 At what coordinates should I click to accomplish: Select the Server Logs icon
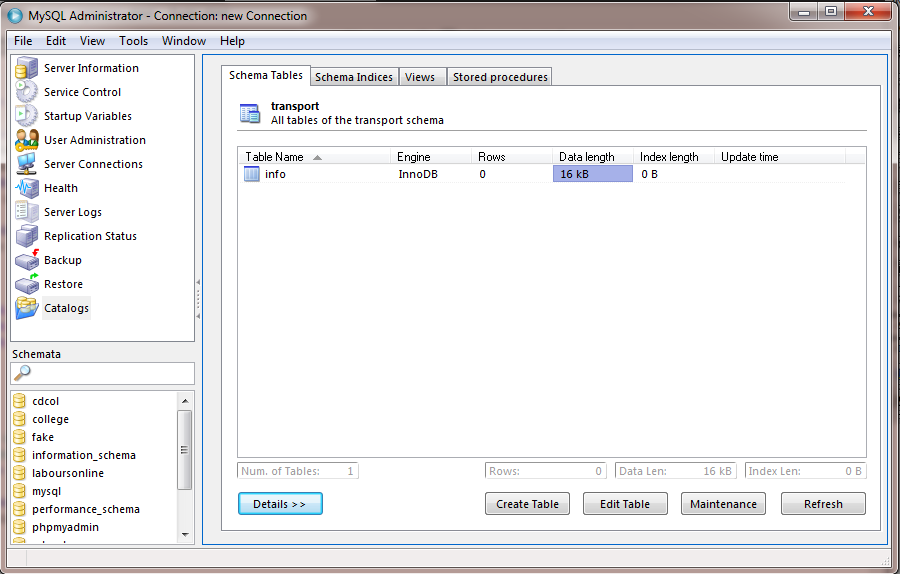pos(26,212)
